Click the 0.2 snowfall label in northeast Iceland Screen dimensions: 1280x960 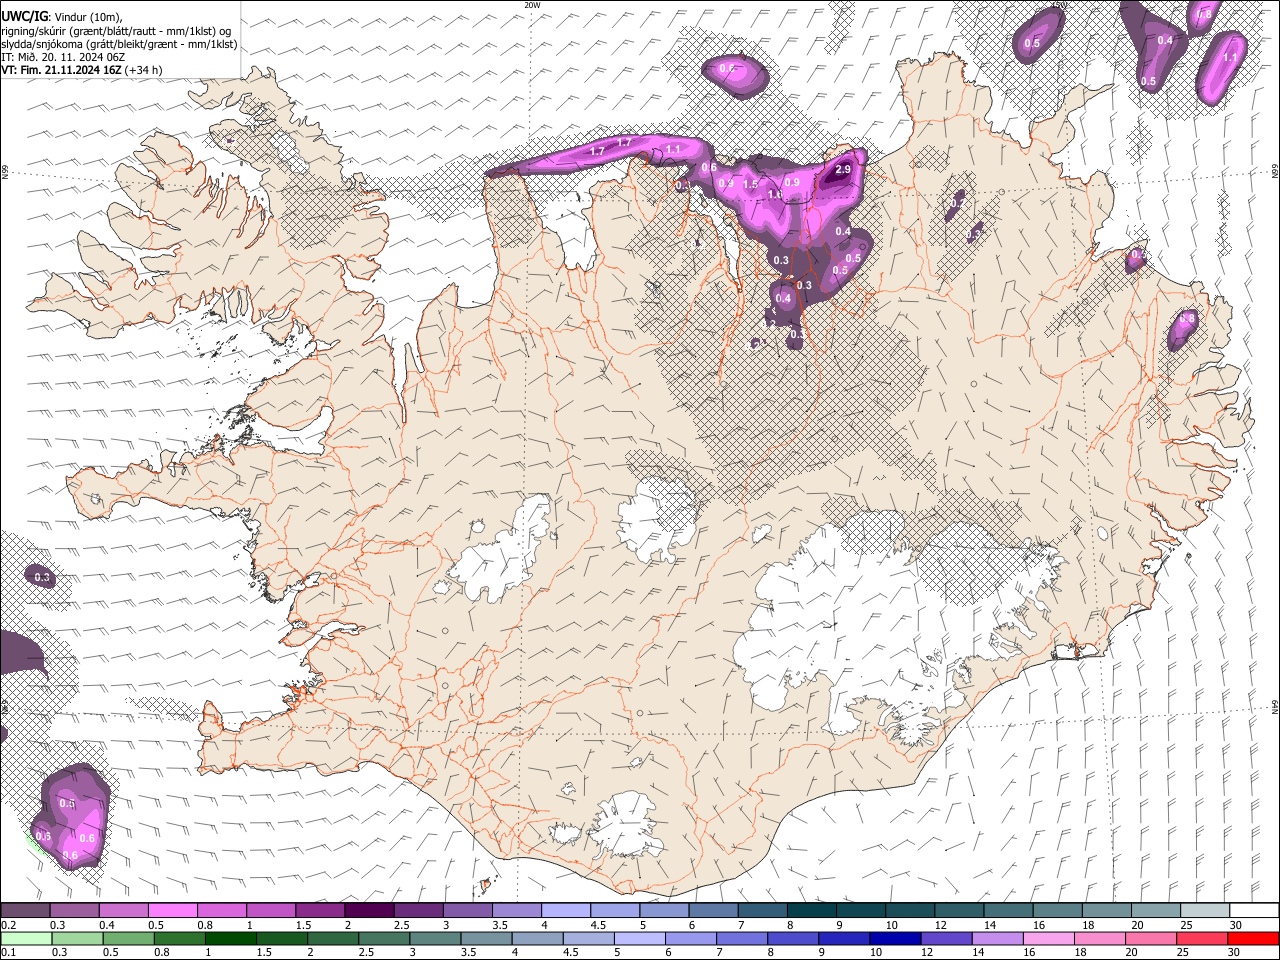pyautogui.click(x=958, y=203)
